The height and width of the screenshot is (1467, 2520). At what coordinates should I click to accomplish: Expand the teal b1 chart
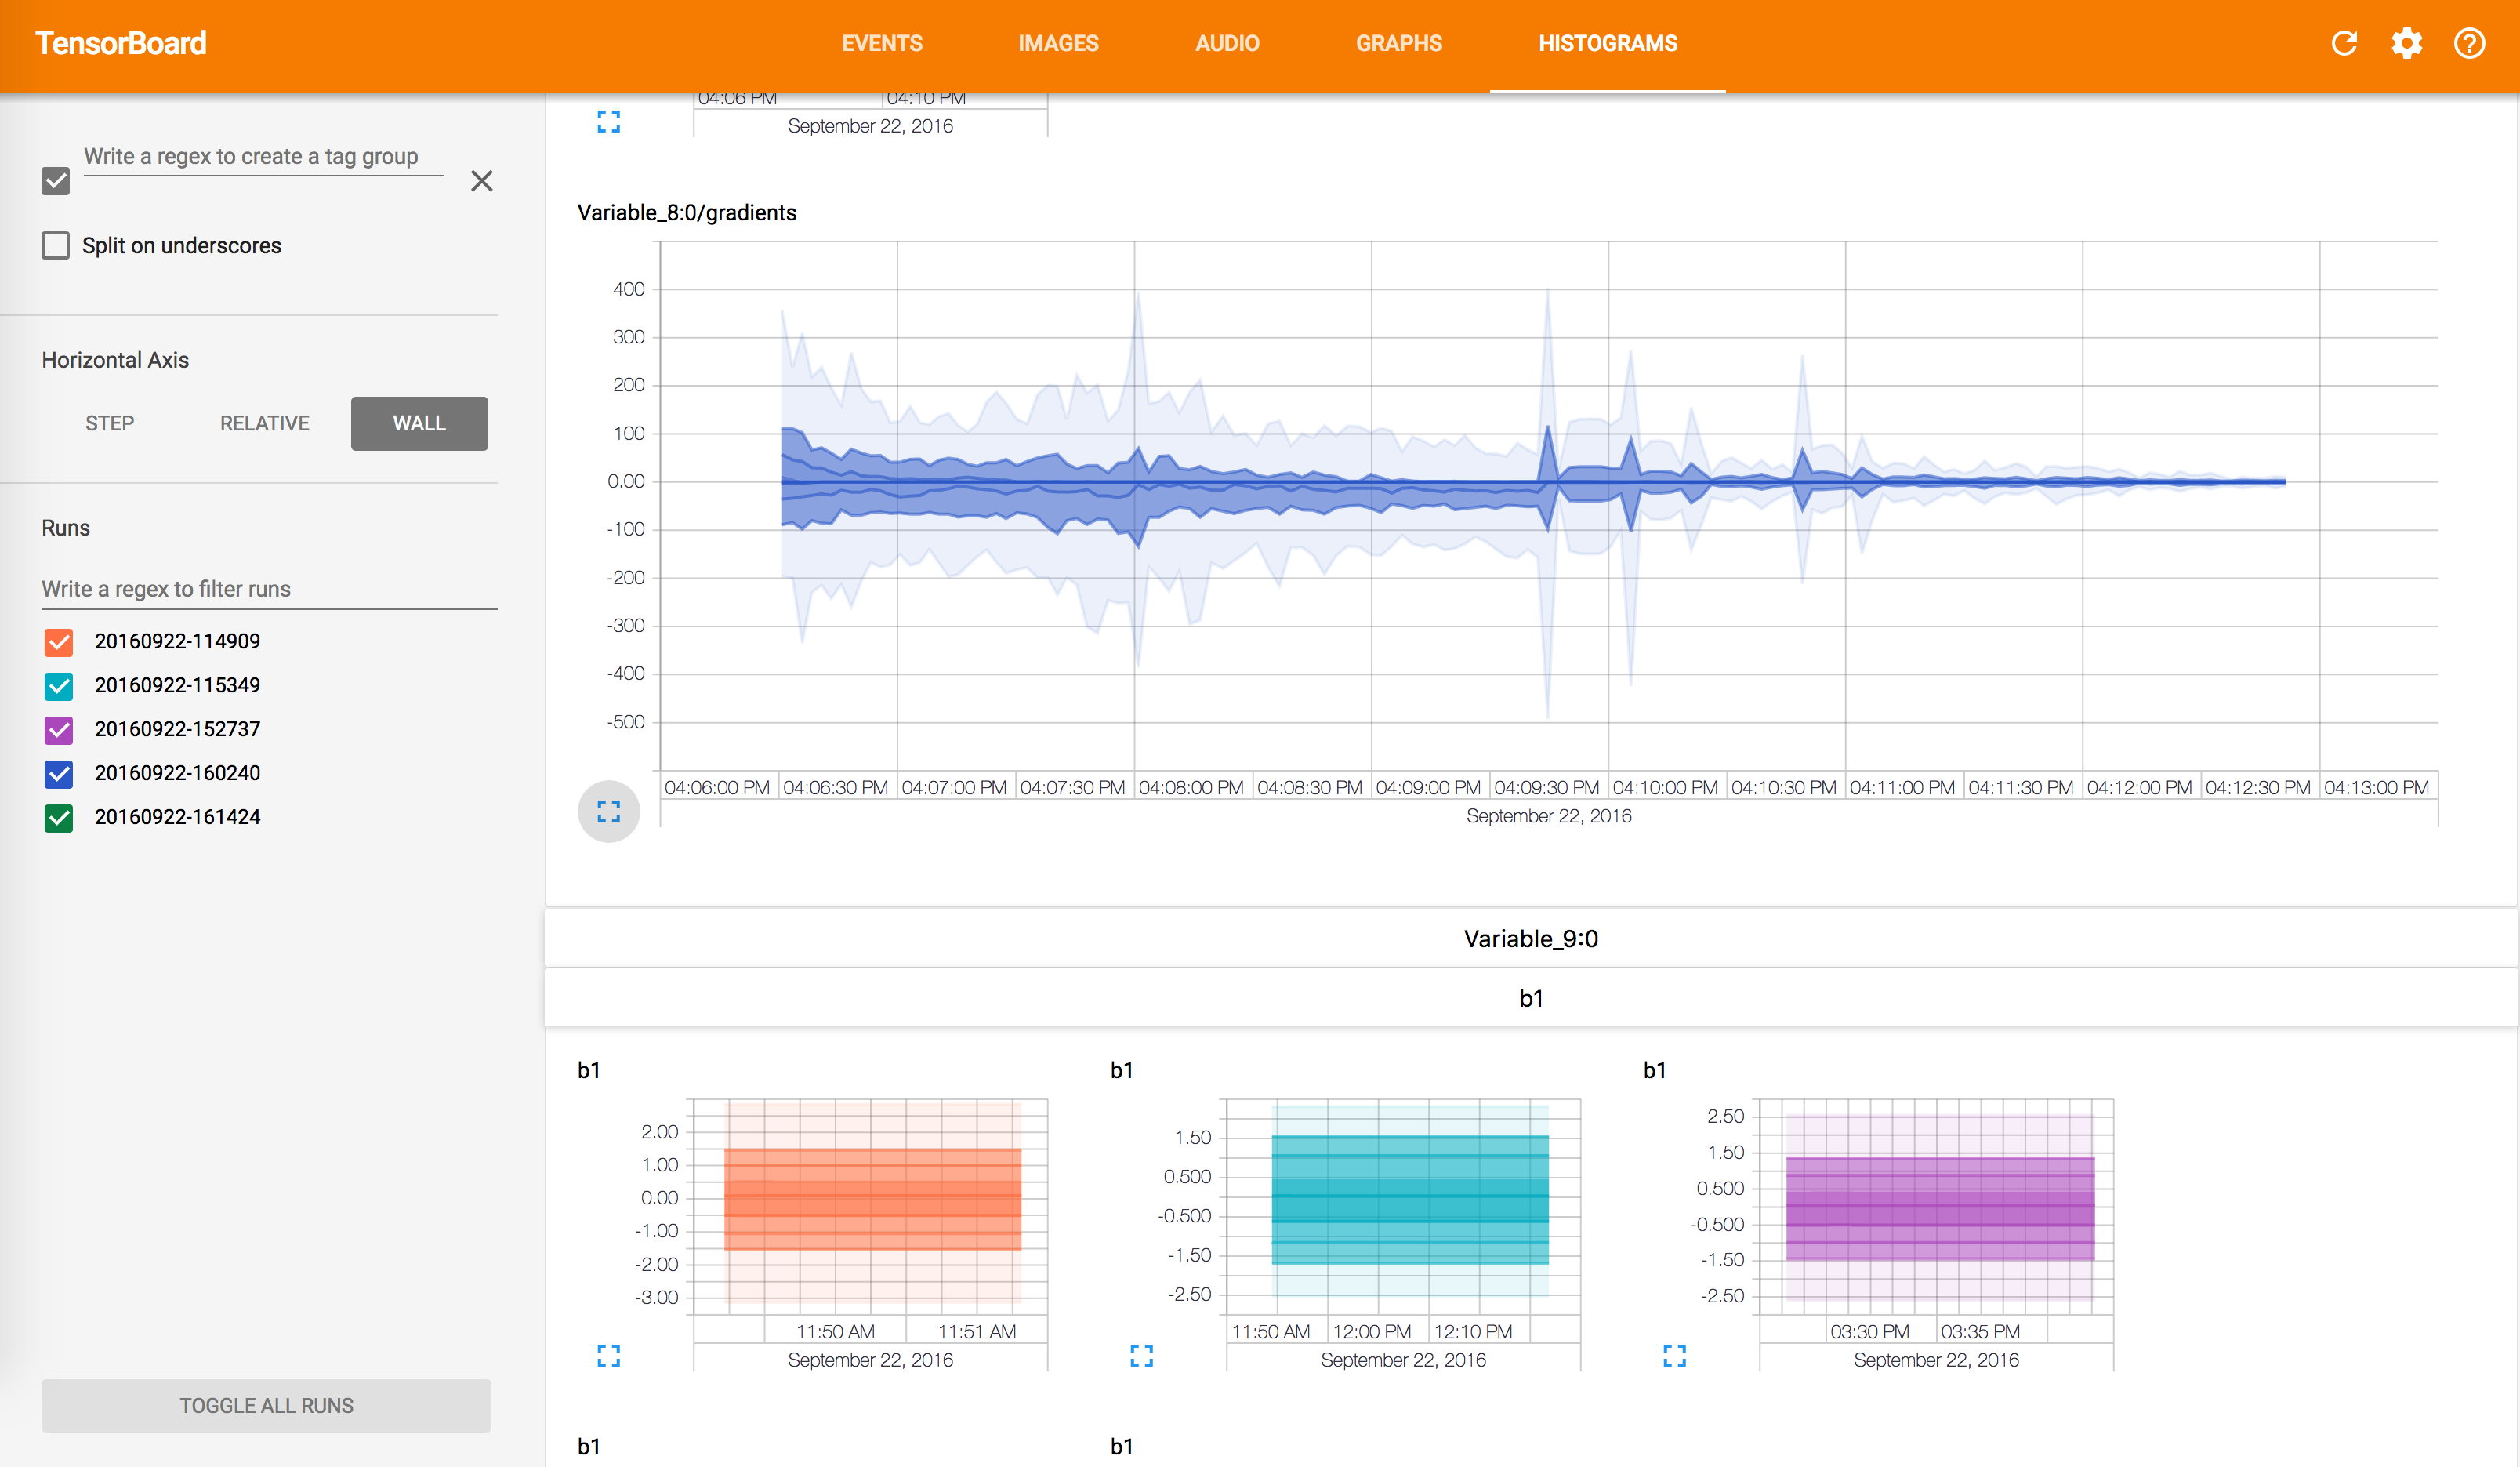point(1141,1356)
